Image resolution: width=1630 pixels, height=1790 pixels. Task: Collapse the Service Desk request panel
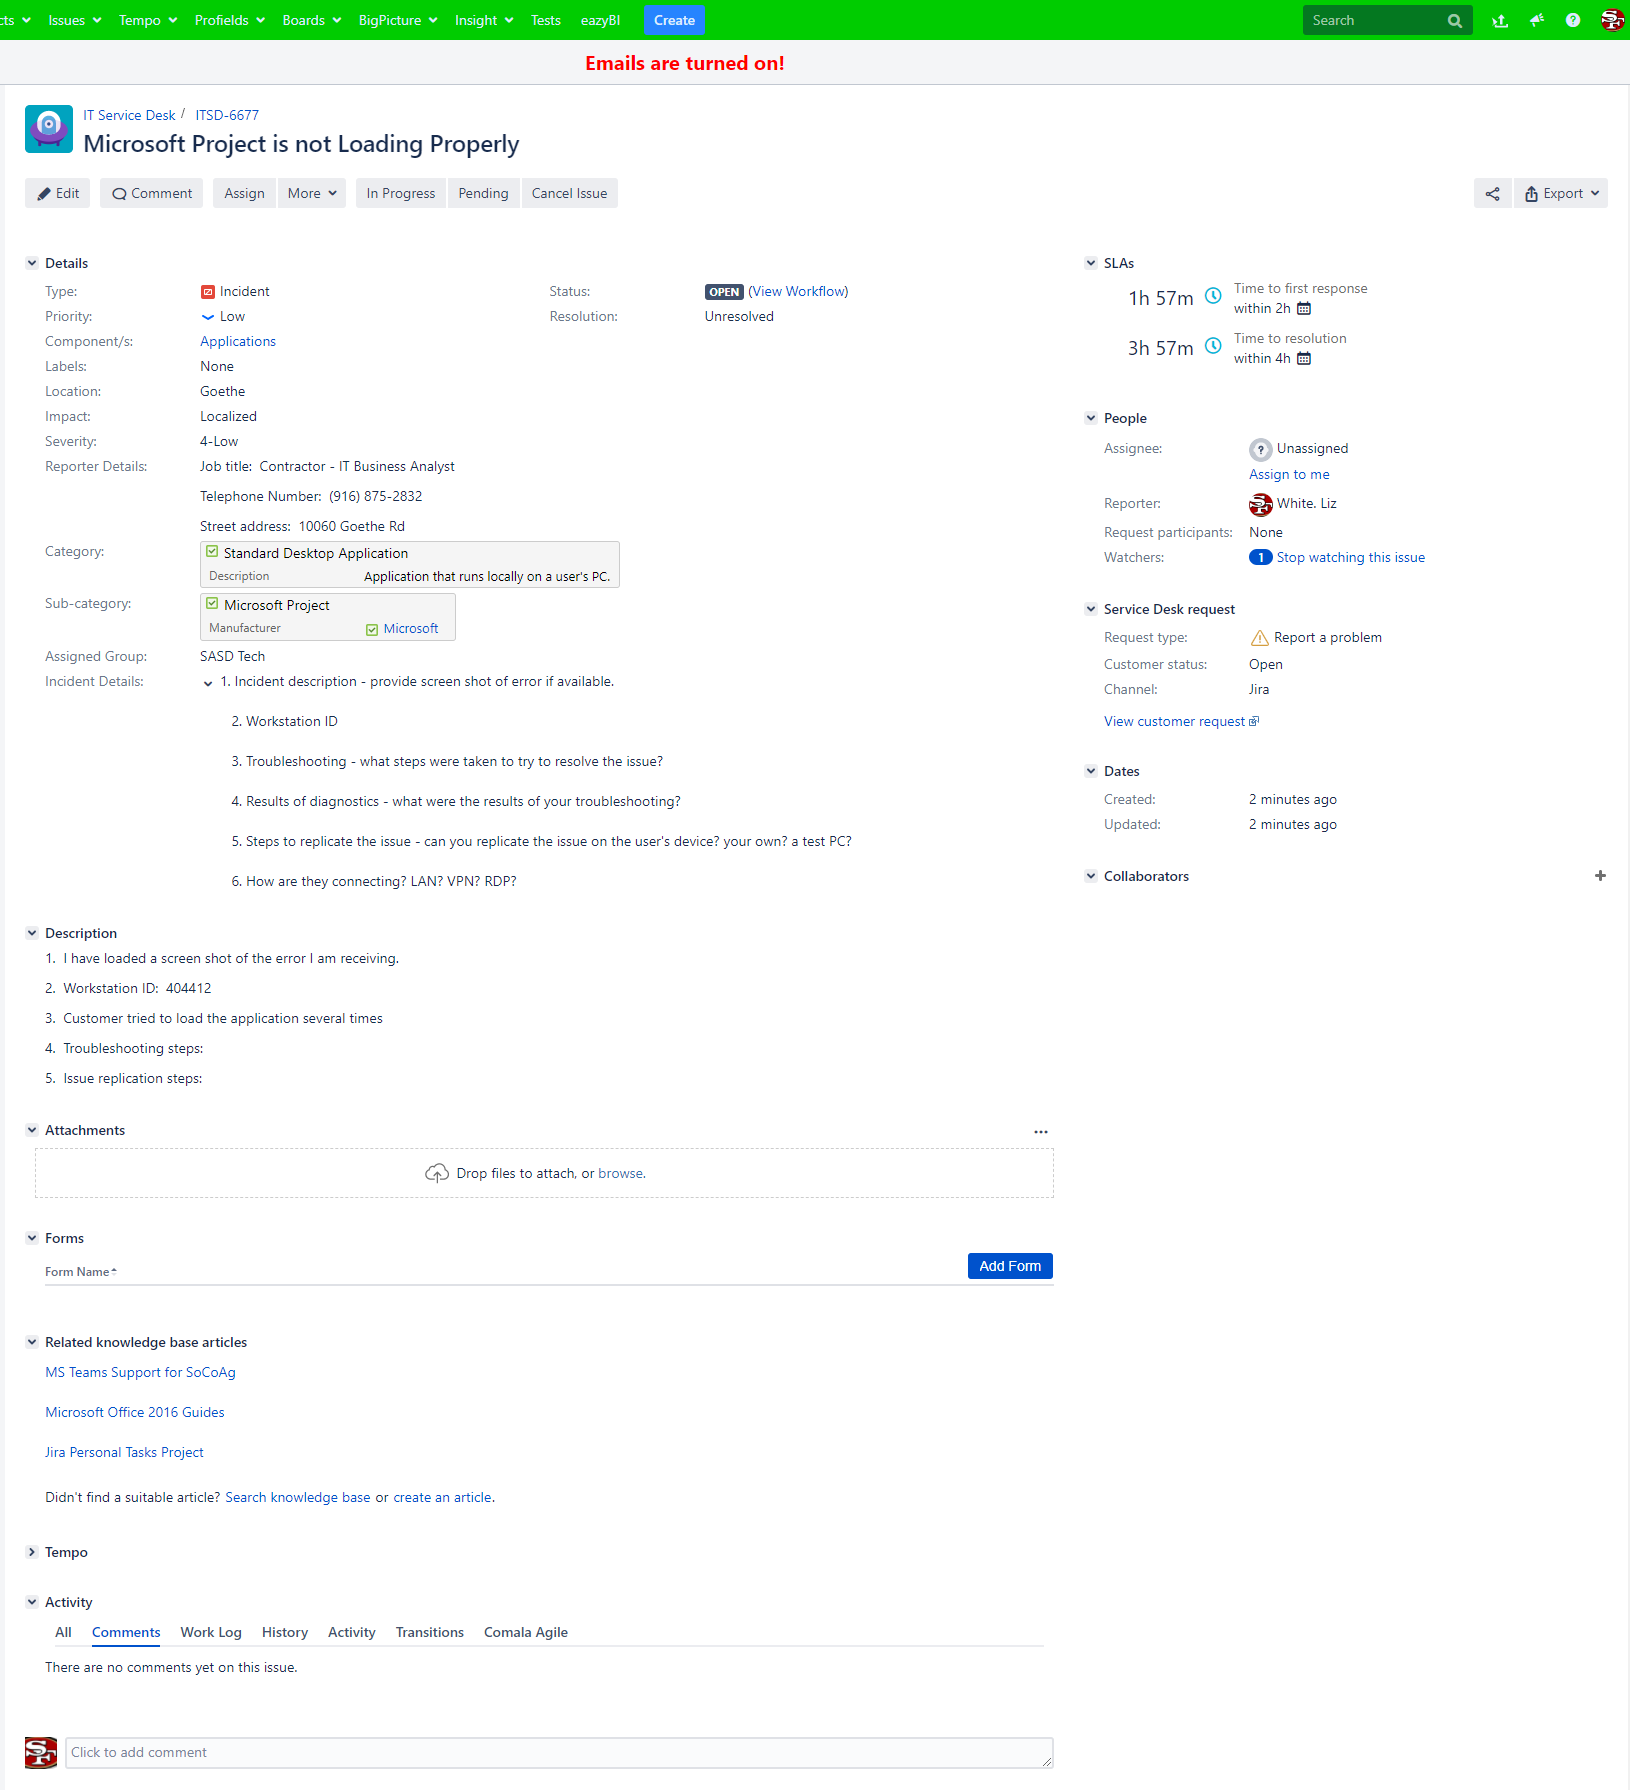coord(1091,609)
